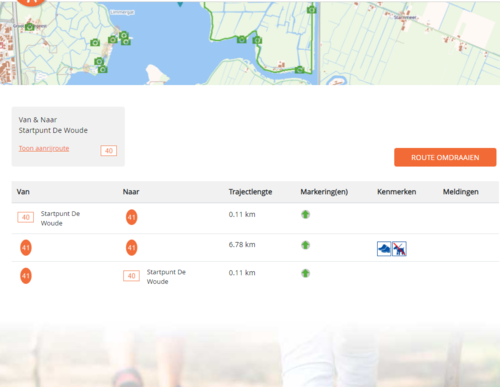500x387 pixels.
Task: Select the no-dogs-allowed icon under Kenmerken
Action: click(x=399, y=249)
